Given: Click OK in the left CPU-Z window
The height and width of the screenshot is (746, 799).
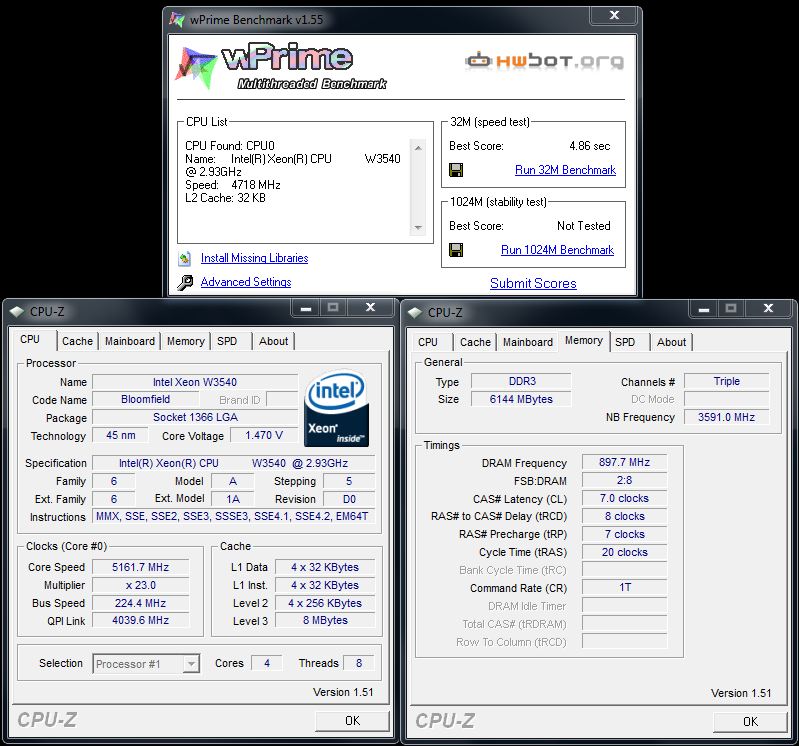Looking at the screenshot, I should [x=352, y=721].
